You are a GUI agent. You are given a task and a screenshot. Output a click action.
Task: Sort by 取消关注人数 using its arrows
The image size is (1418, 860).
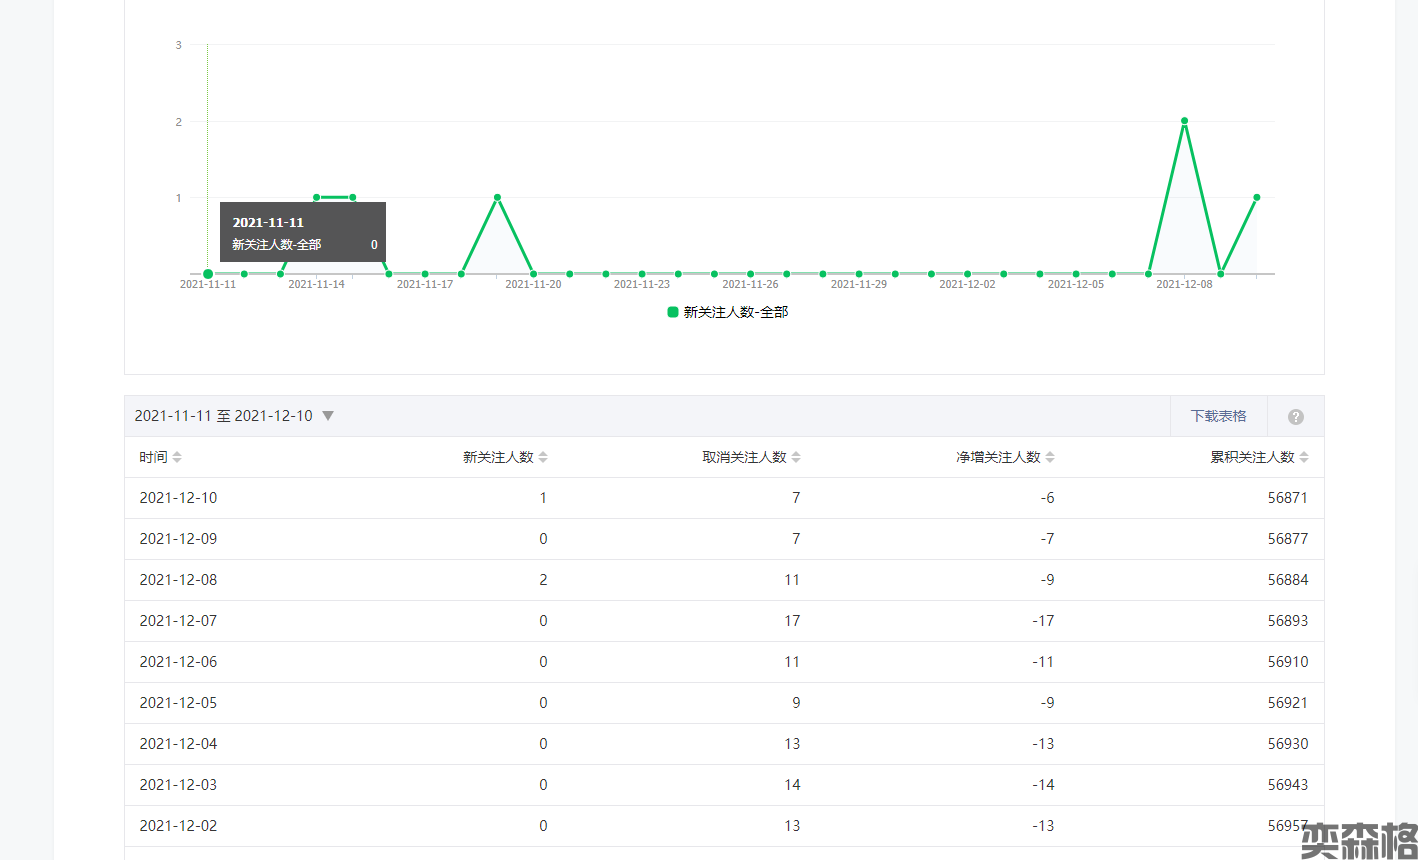click(x=796, y=457)
